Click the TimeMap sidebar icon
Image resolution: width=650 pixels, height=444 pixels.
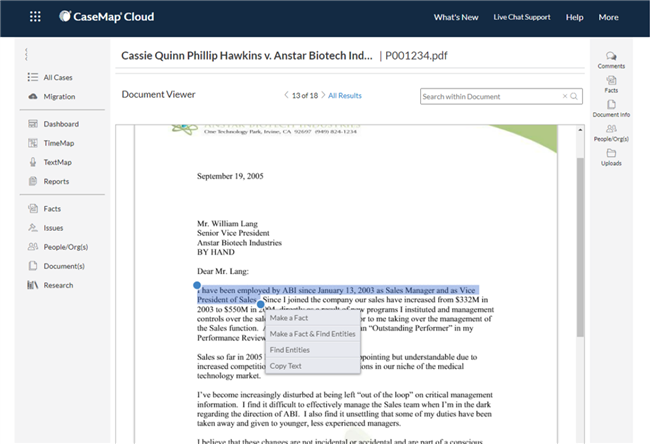(x=33, y=143)
